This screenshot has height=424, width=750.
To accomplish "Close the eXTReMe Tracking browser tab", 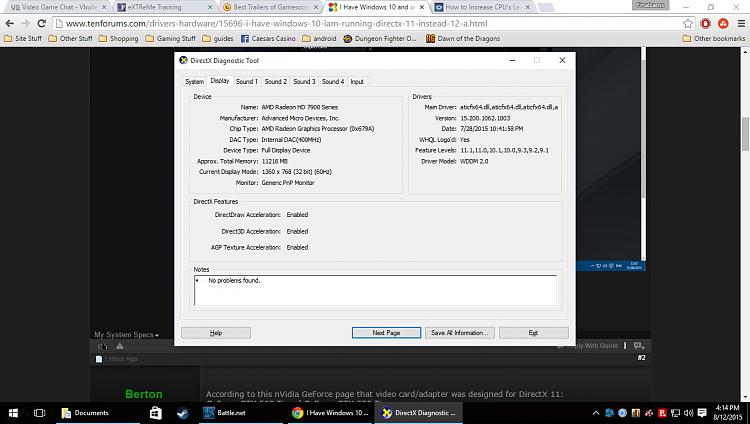I will (x=210, y=7).
